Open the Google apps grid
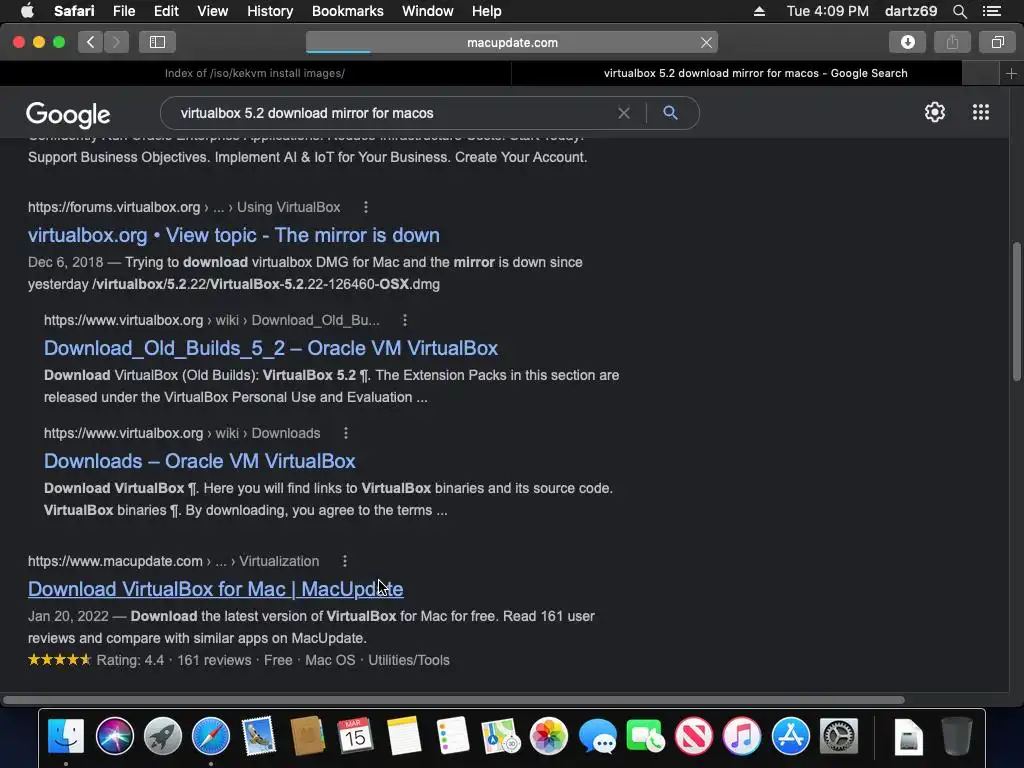The height and width of the screenshot is (768, 1024). pyautogui.click(x=981, y=112)
